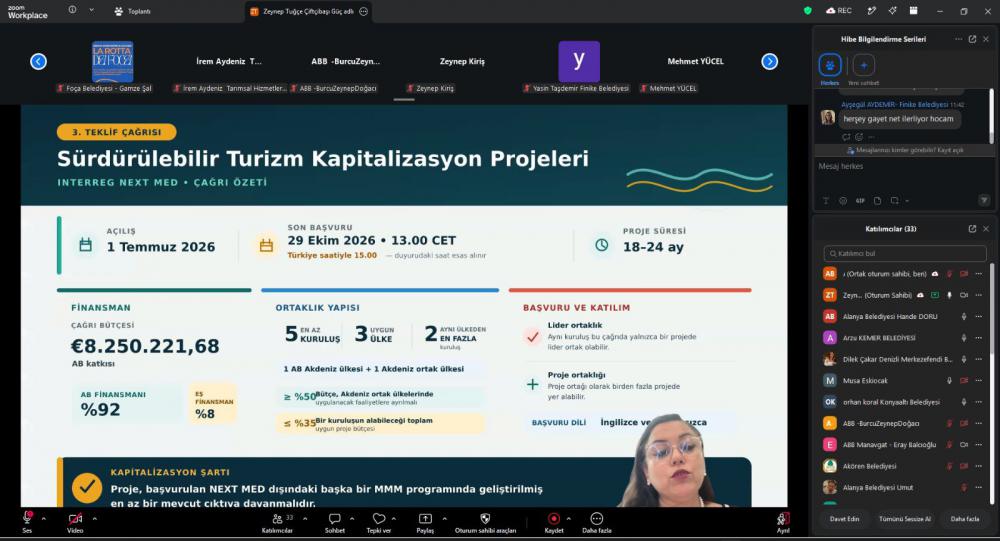The width and height of the screenshot is (1000, 541).
Task: Toggle camera for ABB -BurcuZeynepDoğacı
Action: coord(964,424)
